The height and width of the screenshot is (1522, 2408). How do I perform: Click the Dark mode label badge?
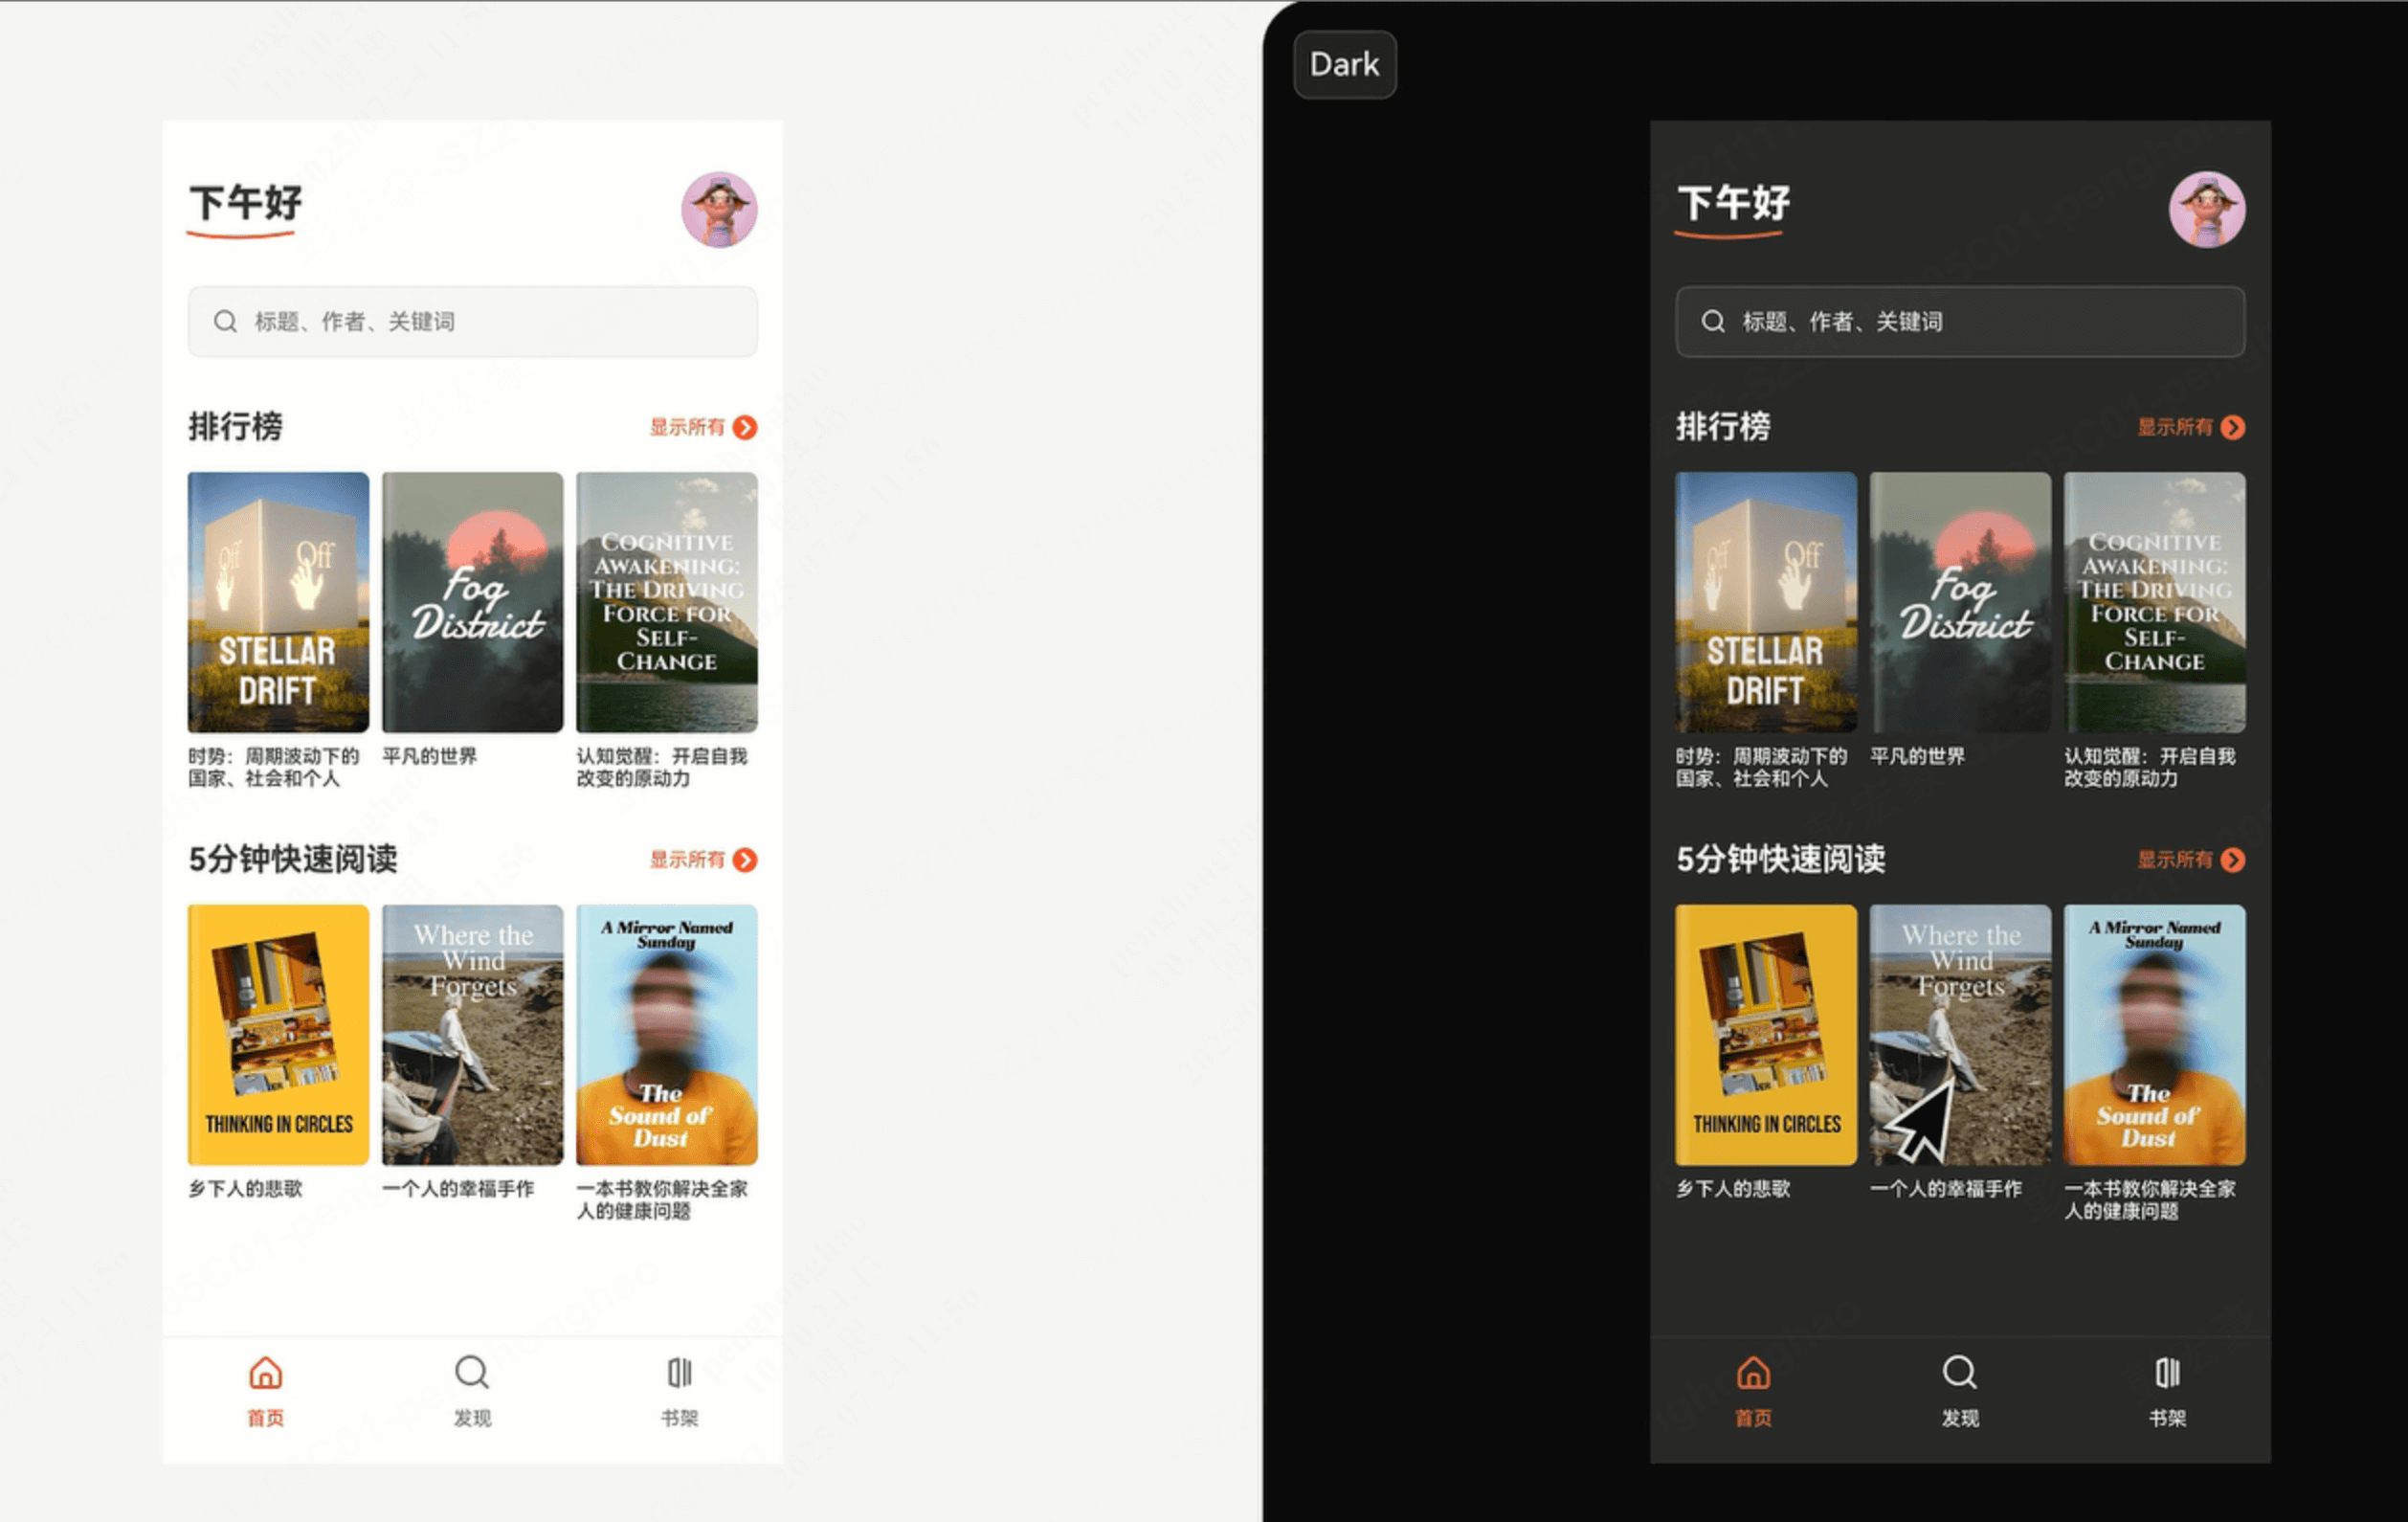1344,65
